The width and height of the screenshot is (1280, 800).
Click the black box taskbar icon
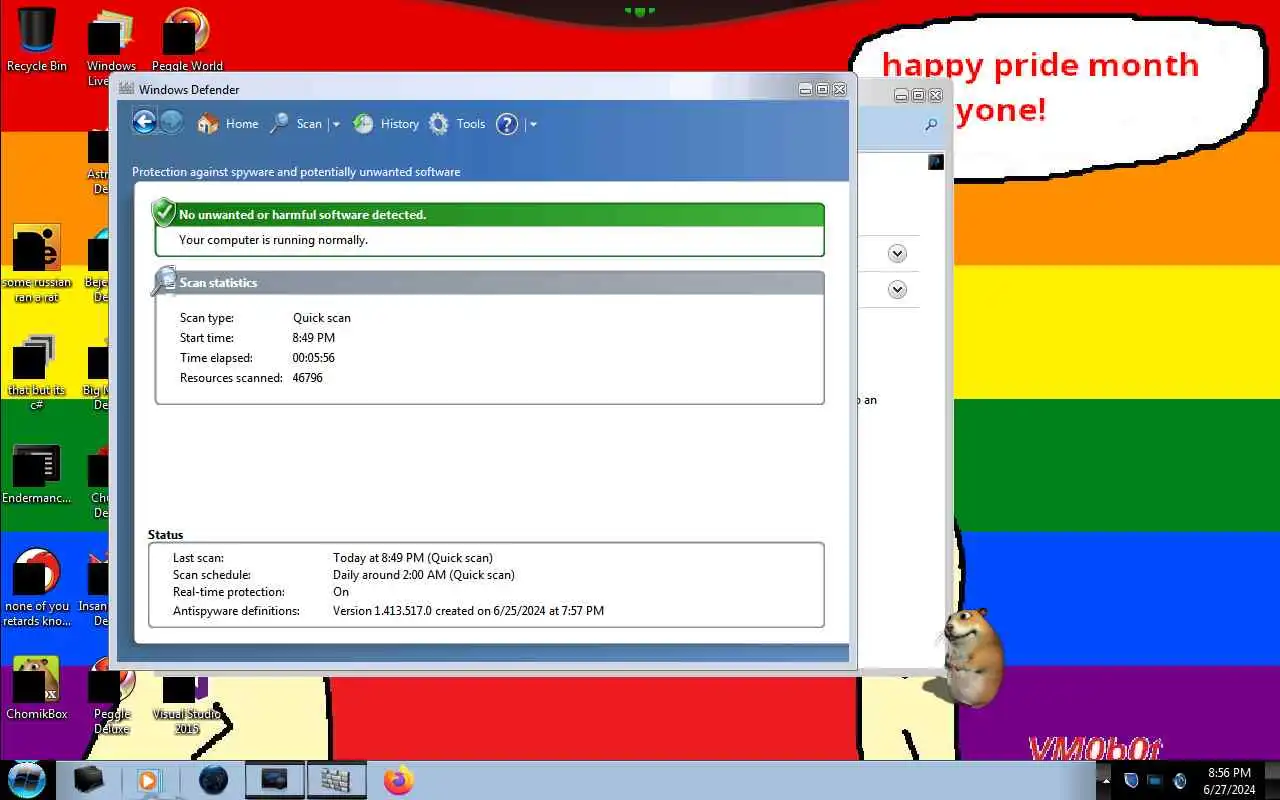click(89, 780)
